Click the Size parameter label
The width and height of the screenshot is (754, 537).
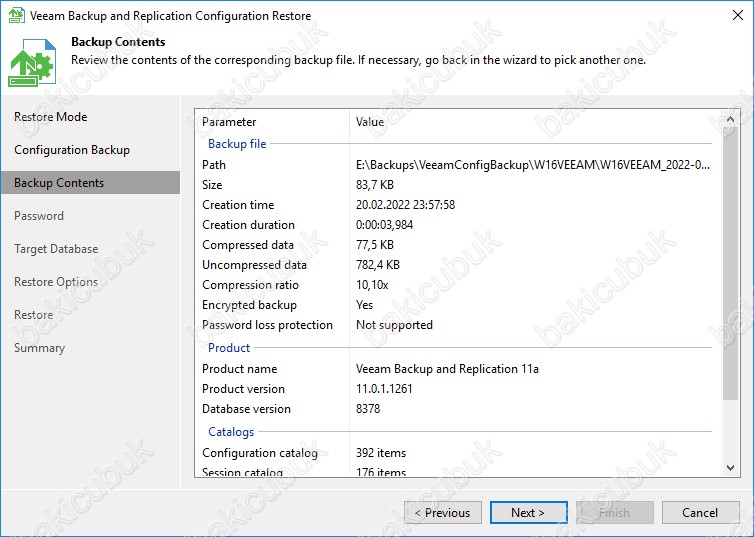coord(212,185)
